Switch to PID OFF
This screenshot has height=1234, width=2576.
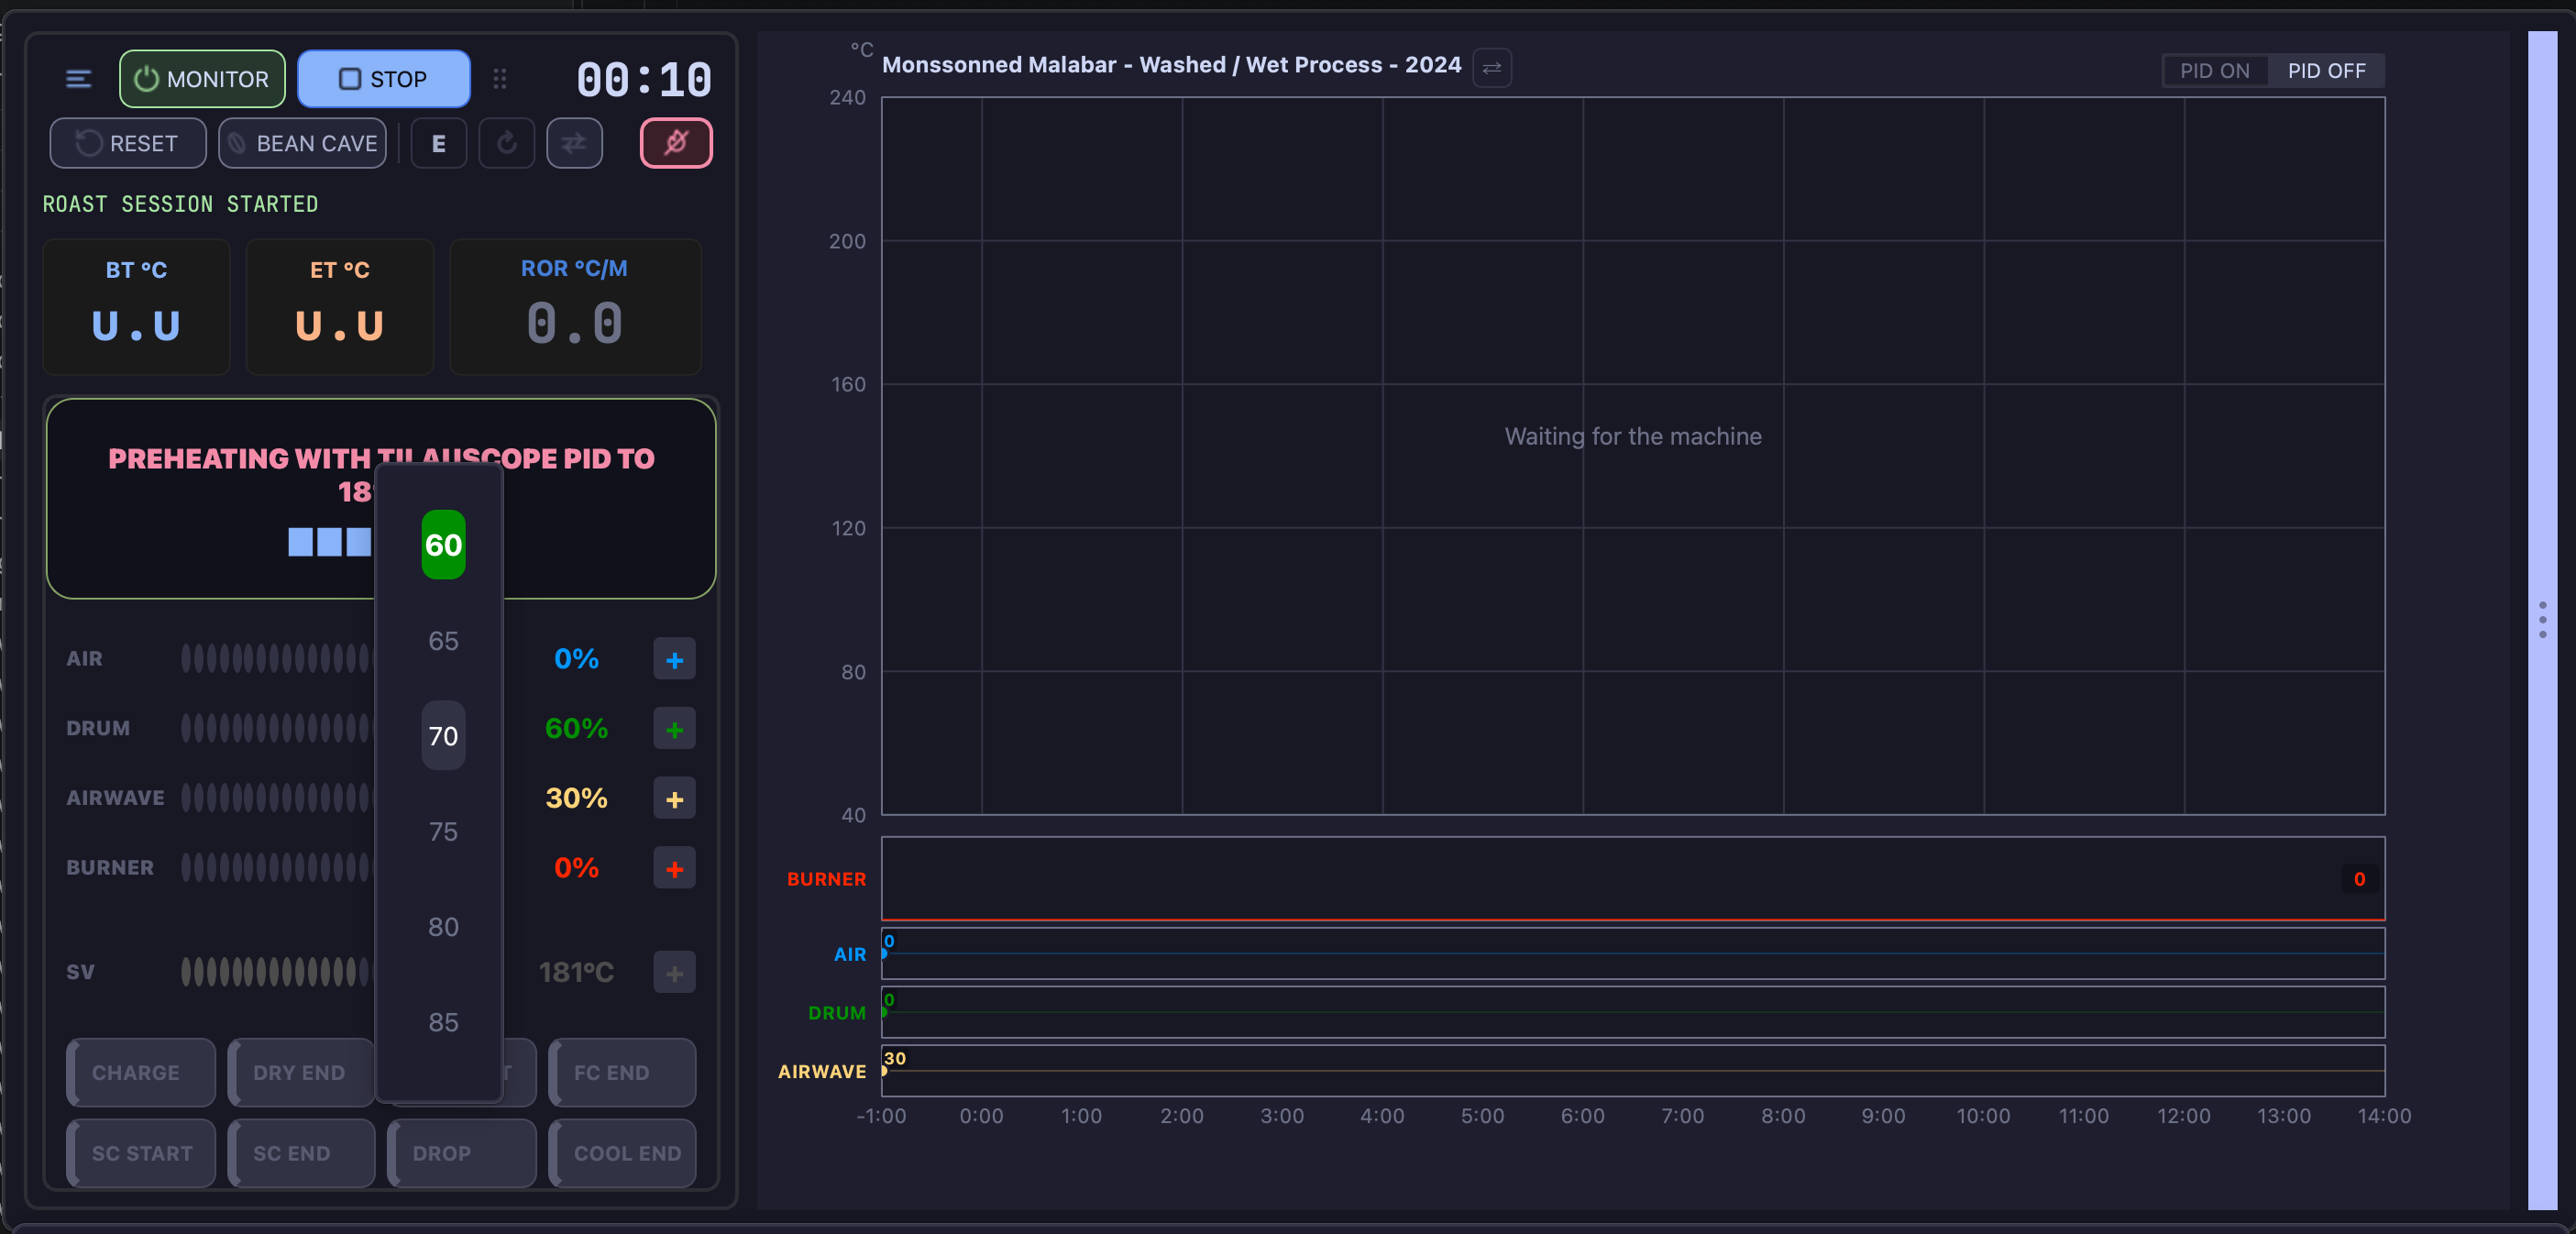2326,71
